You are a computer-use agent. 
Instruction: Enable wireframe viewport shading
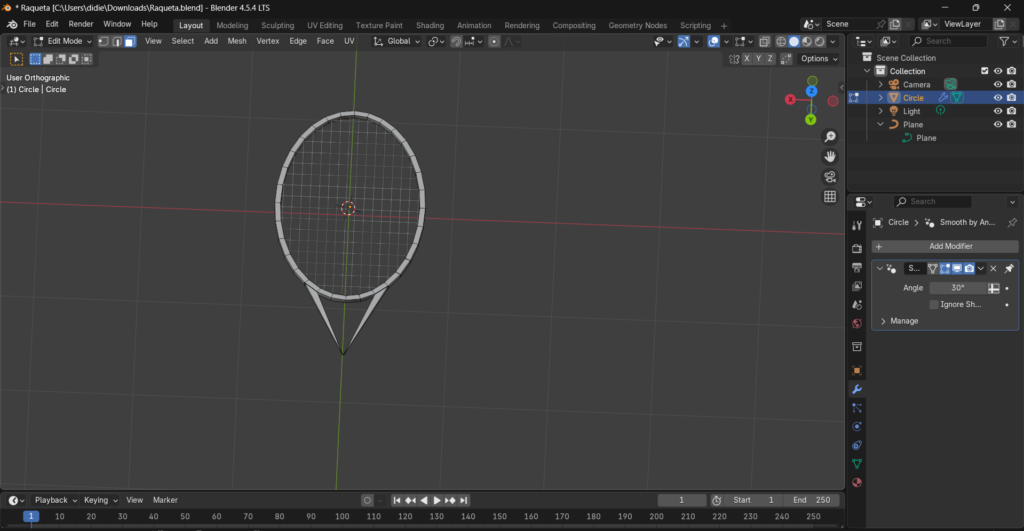point(780,41)
